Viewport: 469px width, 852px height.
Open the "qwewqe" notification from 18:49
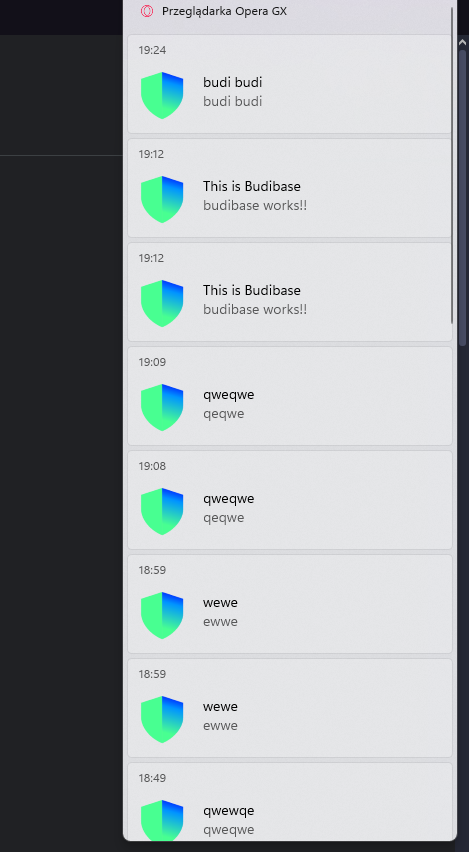290,801
